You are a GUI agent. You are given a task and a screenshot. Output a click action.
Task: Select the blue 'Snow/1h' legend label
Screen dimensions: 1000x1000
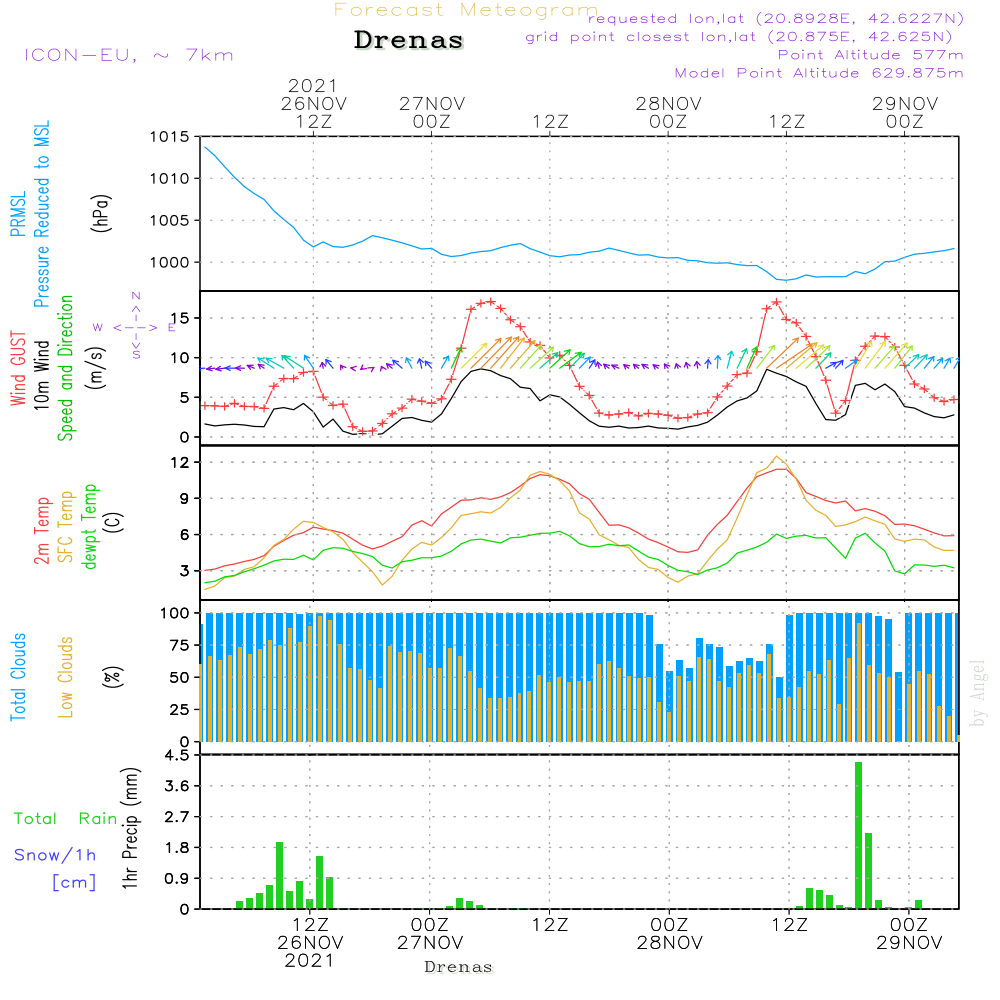55,855
